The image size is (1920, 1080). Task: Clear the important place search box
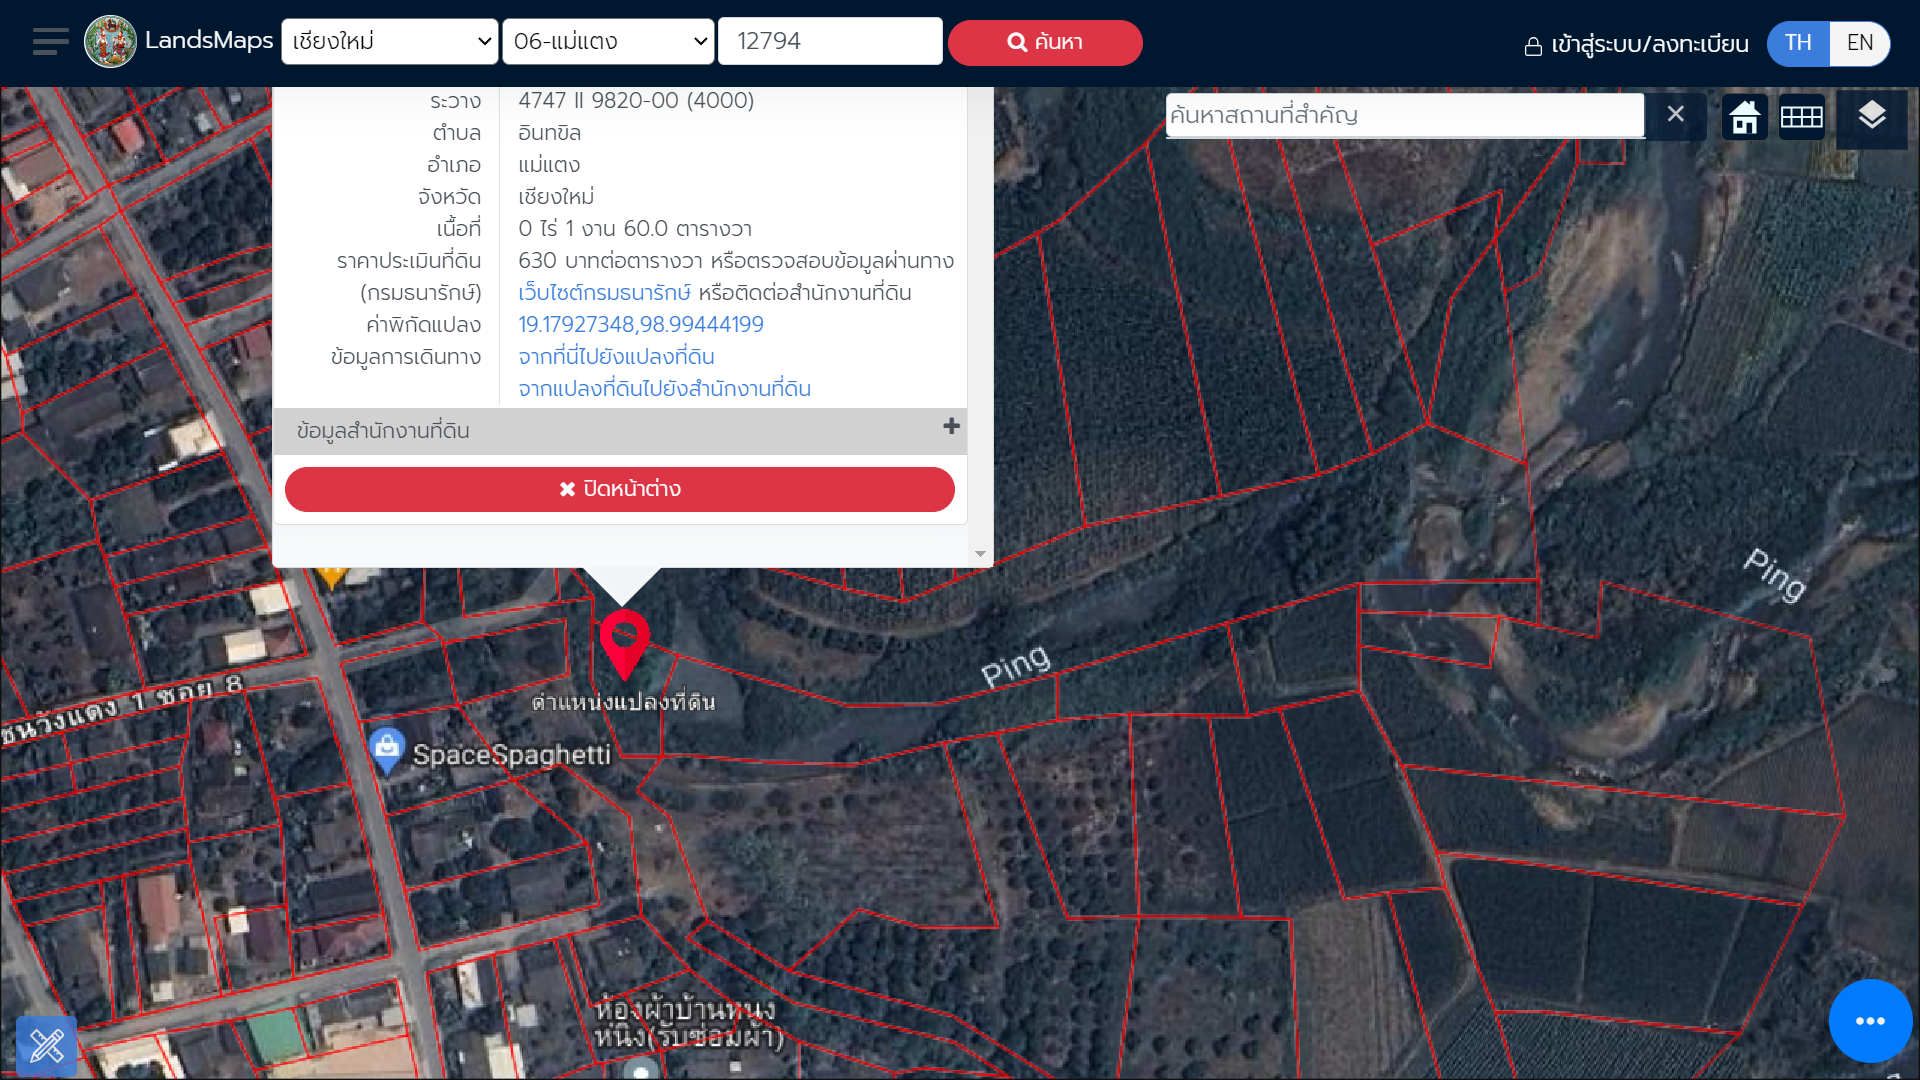point(1676,115)
